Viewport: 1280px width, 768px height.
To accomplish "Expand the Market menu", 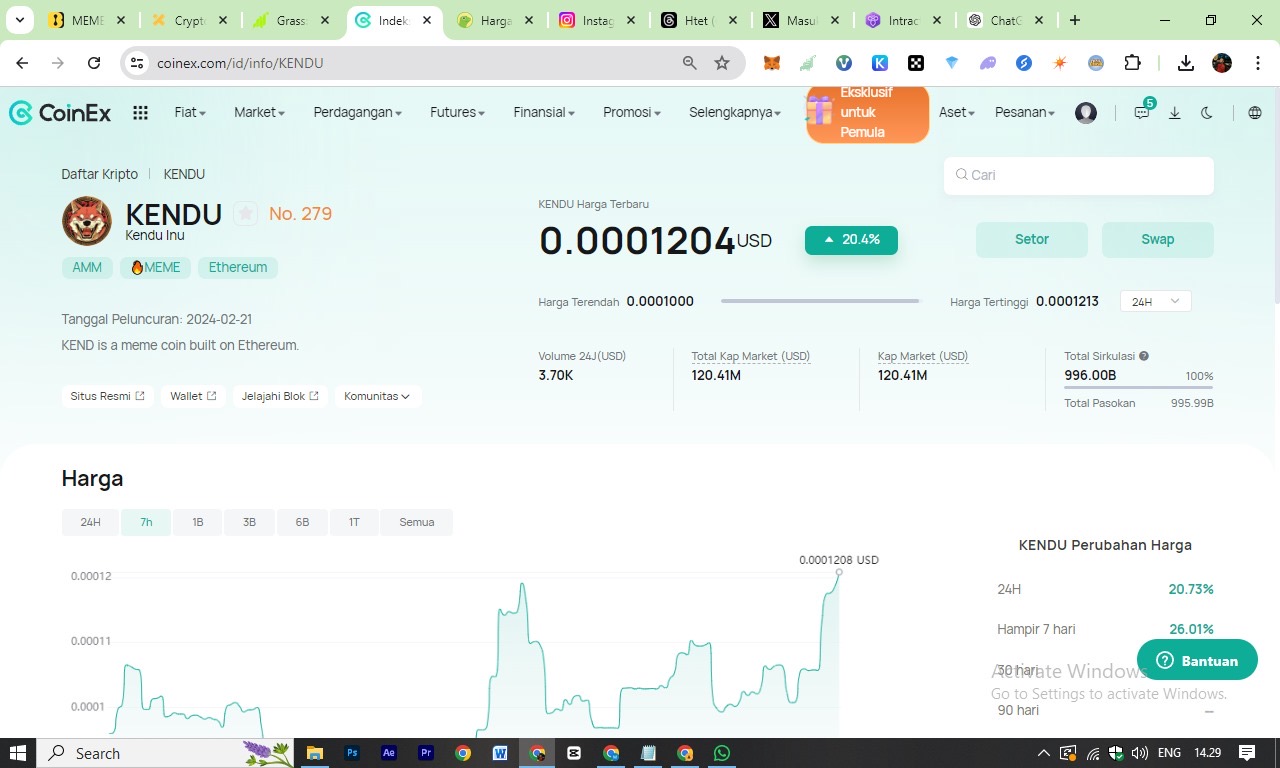I will click(x=260, y=112).
